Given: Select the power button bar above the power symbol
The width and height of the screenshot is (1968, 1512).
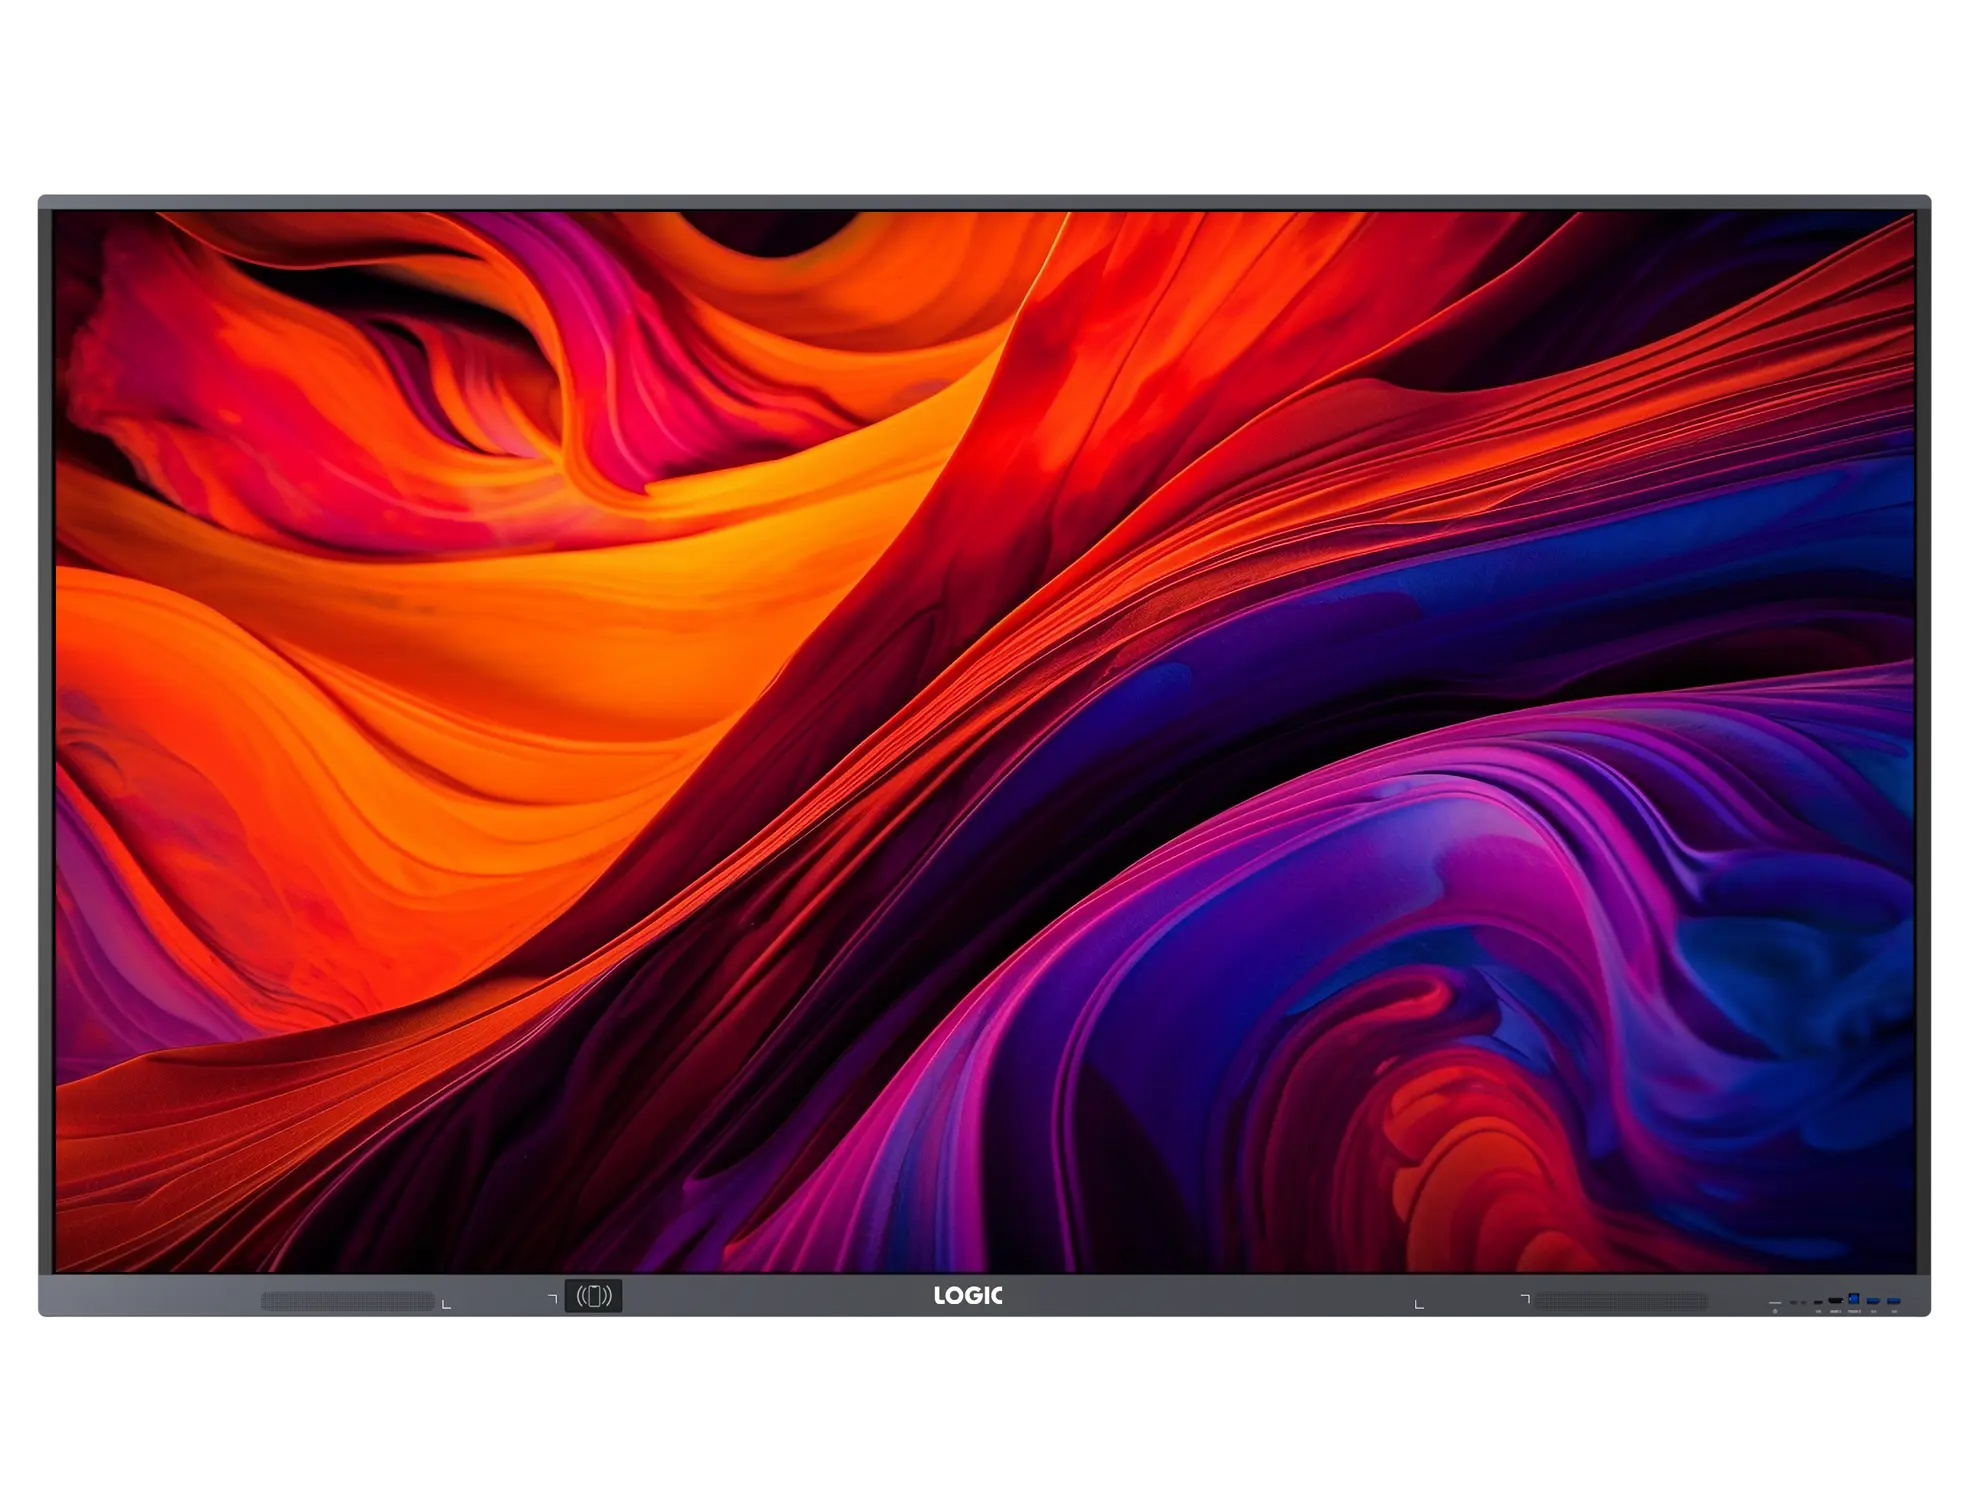Looking at the screenshot, I should point(1775,1303).
